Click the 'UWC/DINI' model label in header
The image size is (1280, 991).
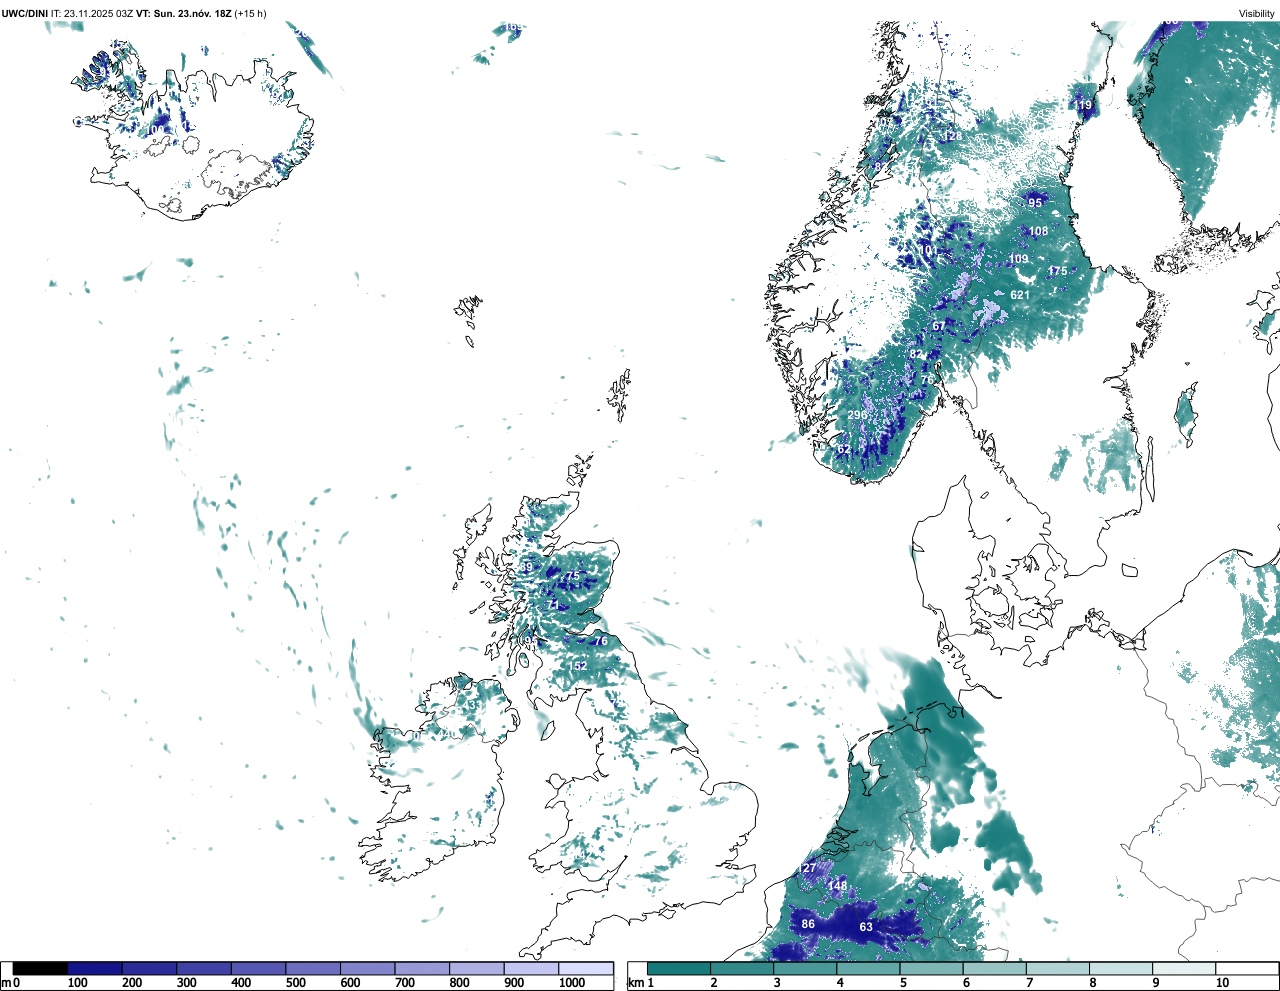tap(24, 13)
